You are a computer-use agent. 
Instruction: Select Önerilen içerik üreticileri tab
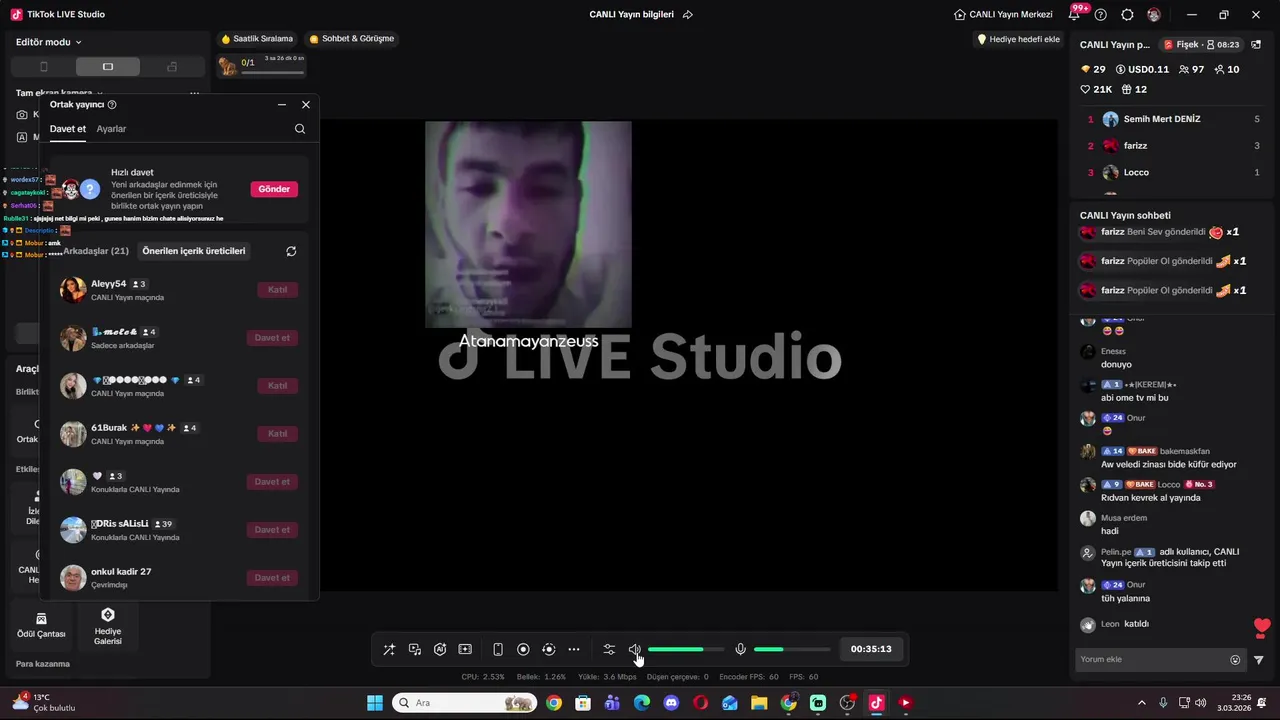click(x=194, y=251)
